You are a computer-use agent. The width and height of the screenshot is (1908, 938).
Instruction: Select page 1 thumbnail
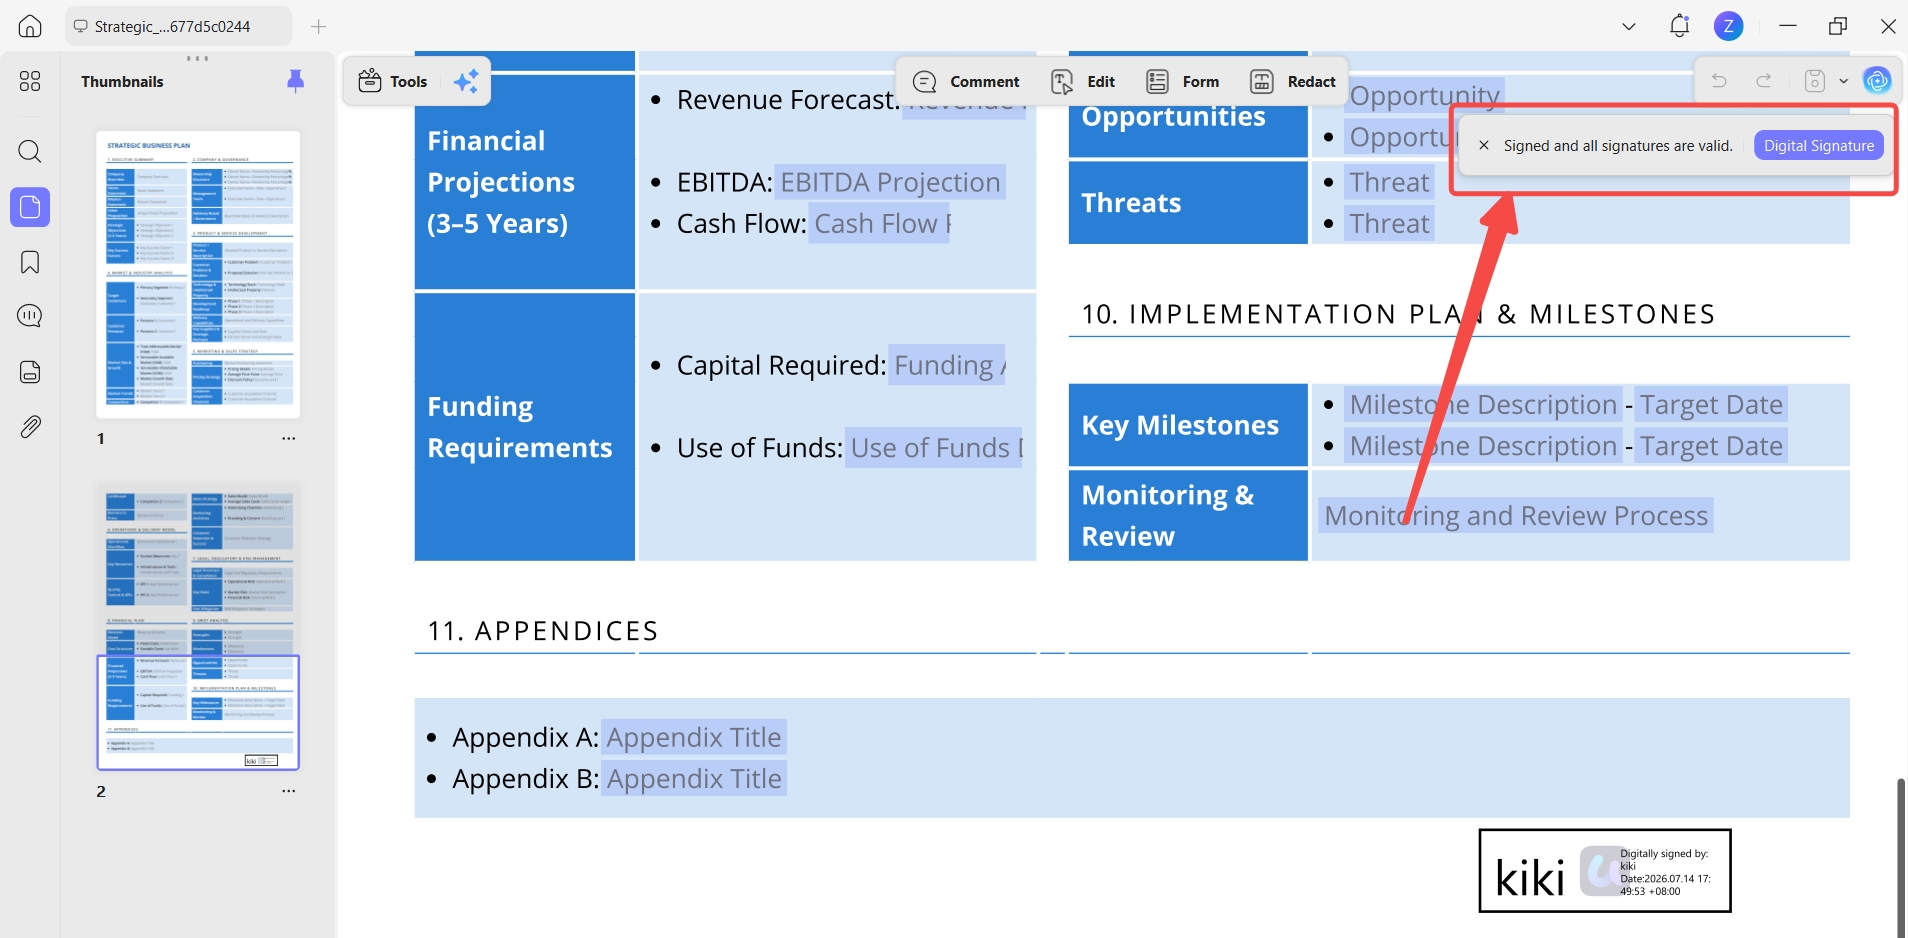tap(198, 274)
